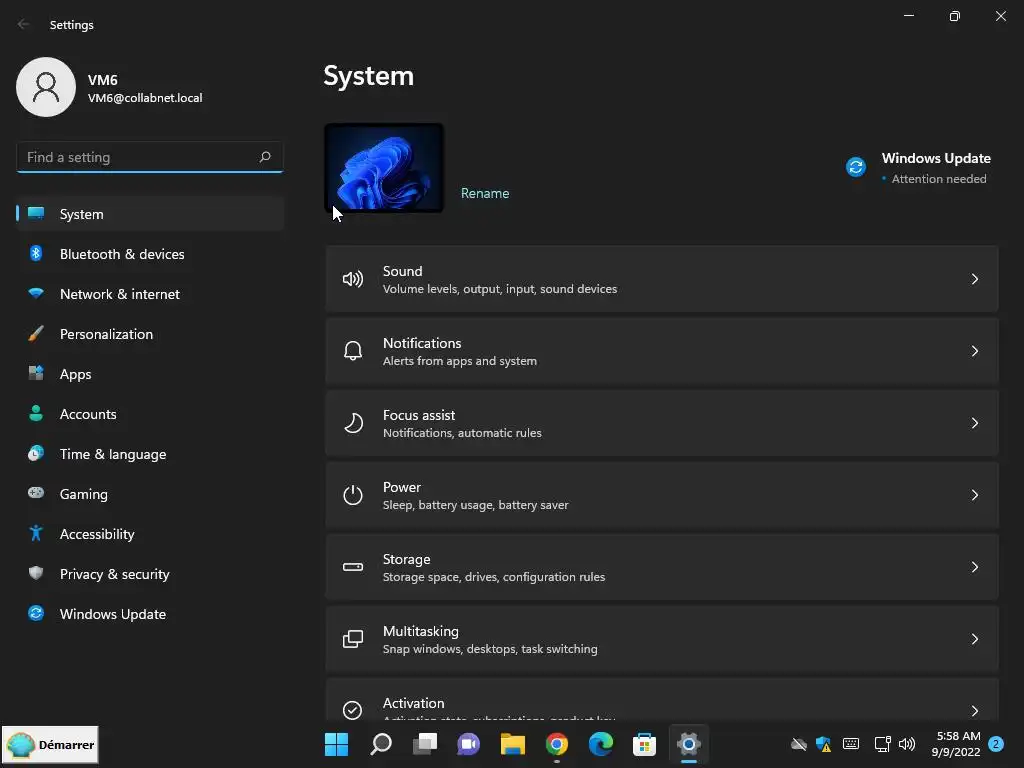Open Personalization section

click(150, 334)
